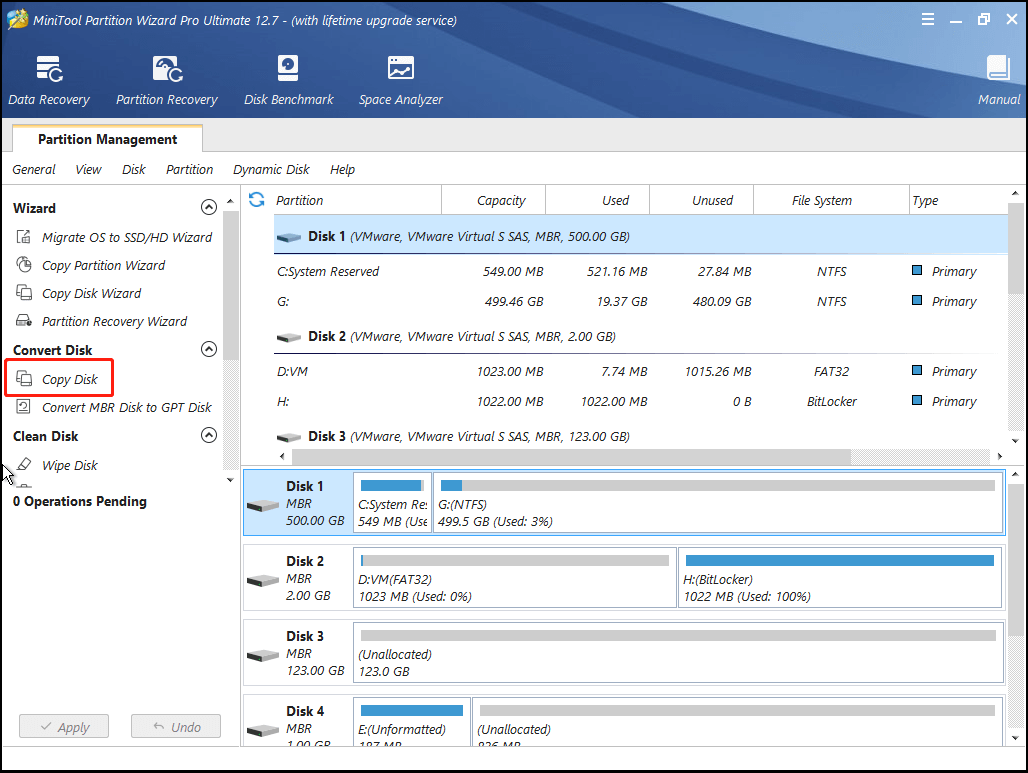Image resolution: width=1028 pixels, height=773 pixels.
Task: Collapse the Clean Disk section
Action: [209, 435]
